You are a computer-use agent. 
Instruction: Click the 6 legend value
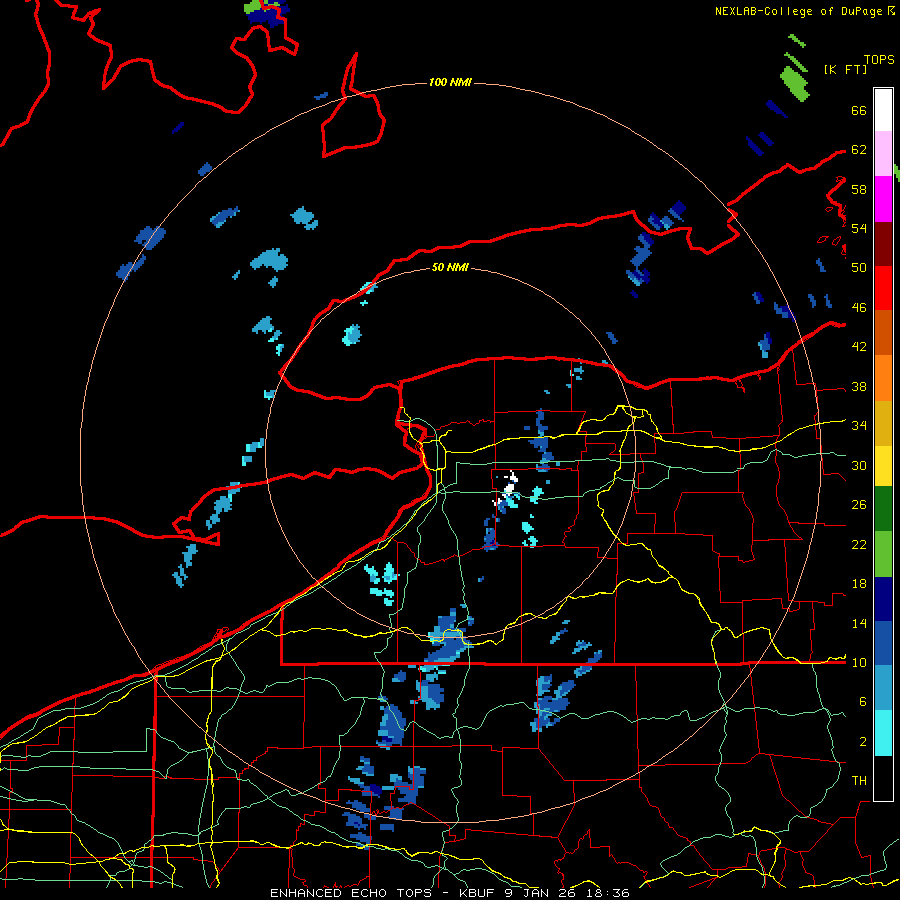[x=862, y=702]
